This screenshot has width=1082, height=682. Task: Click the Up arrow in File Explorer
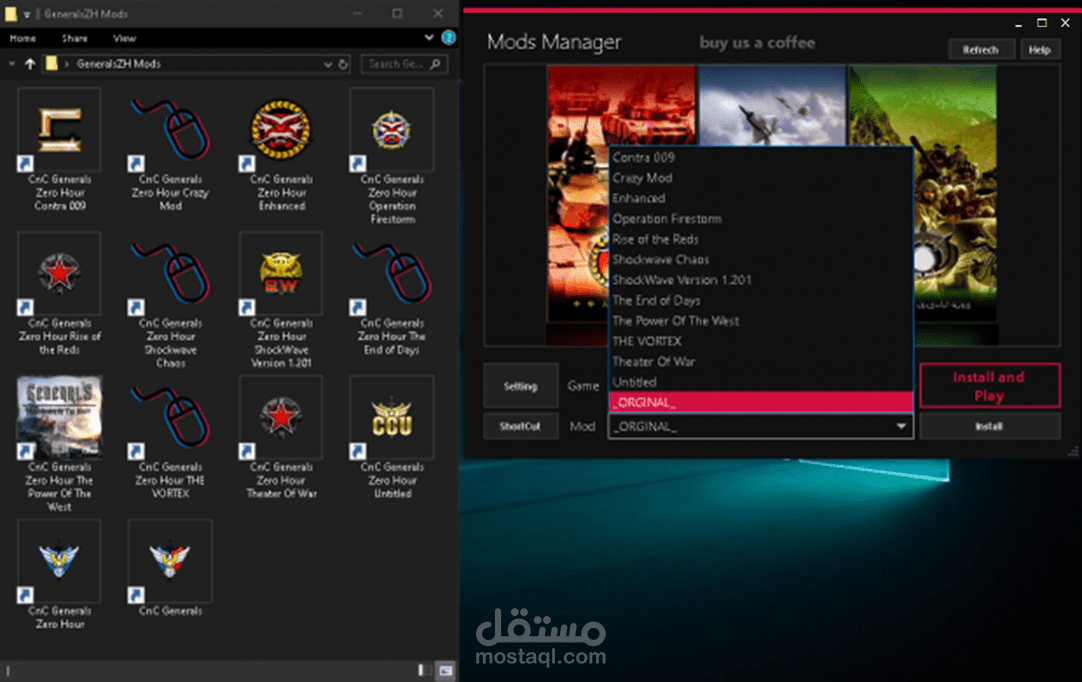click(30, 64)
